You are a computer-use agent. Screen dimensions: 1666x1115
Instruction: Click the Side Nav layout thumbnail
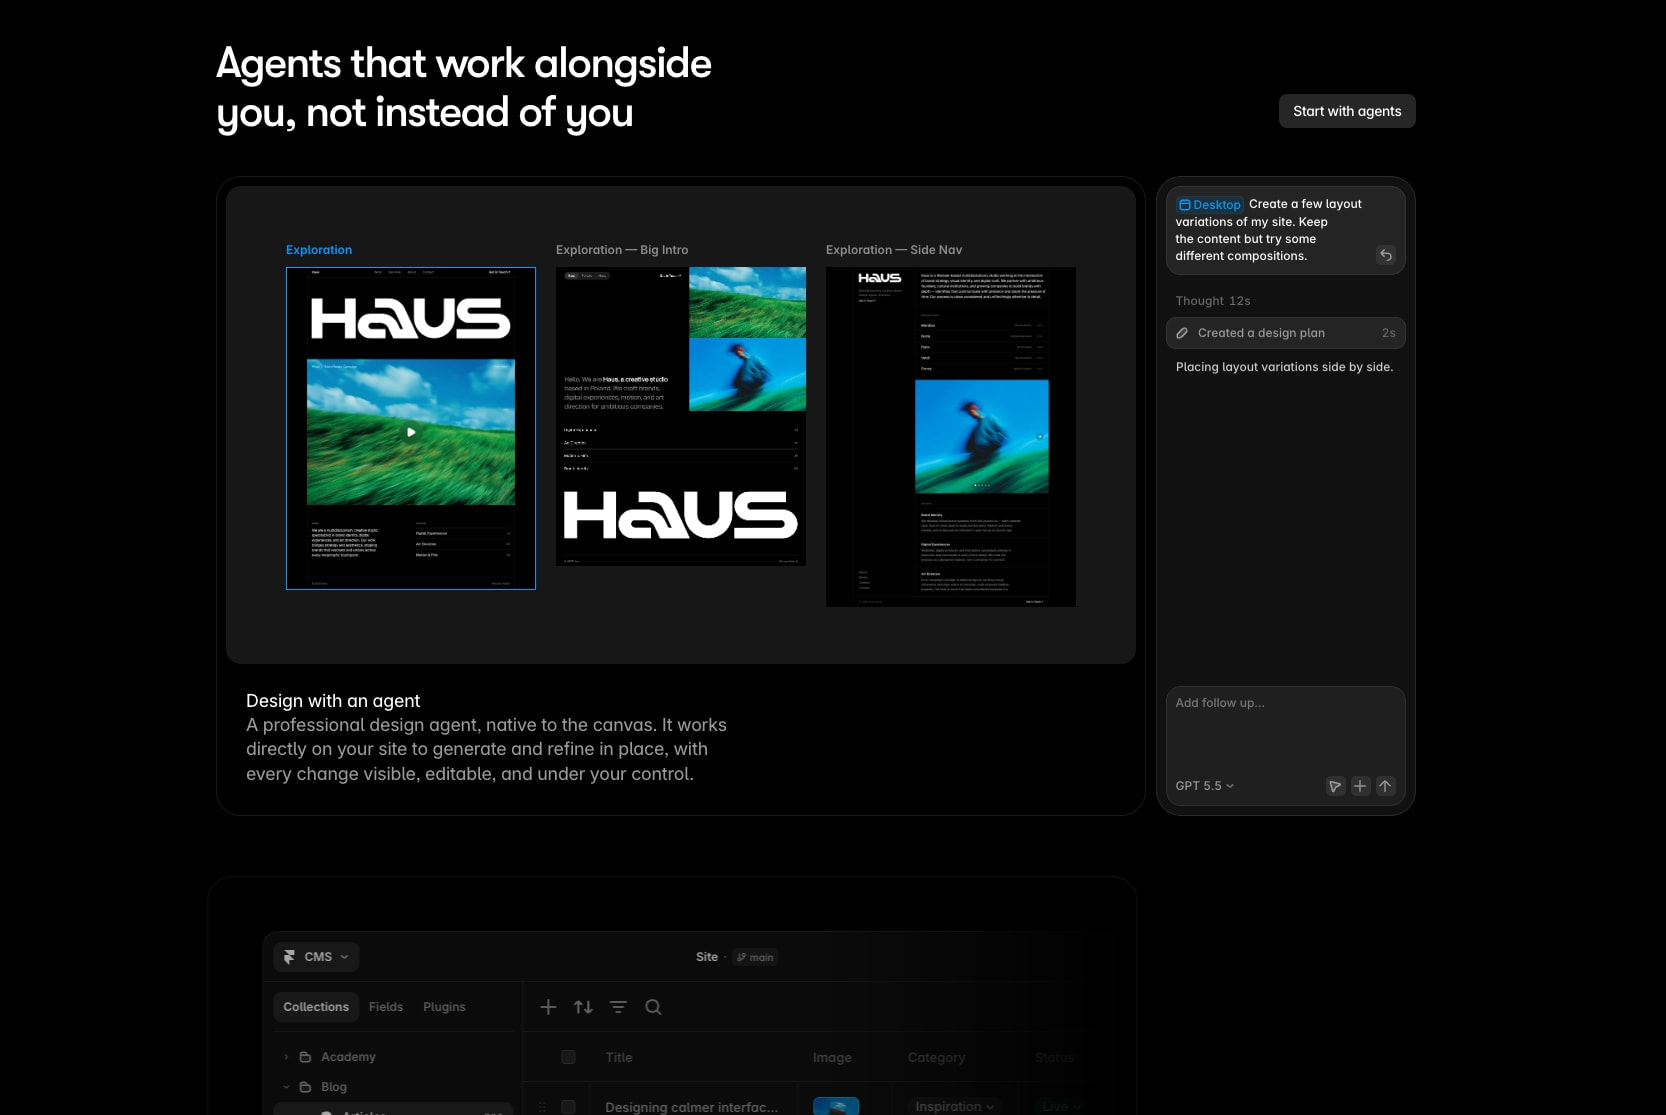point(951,437)
